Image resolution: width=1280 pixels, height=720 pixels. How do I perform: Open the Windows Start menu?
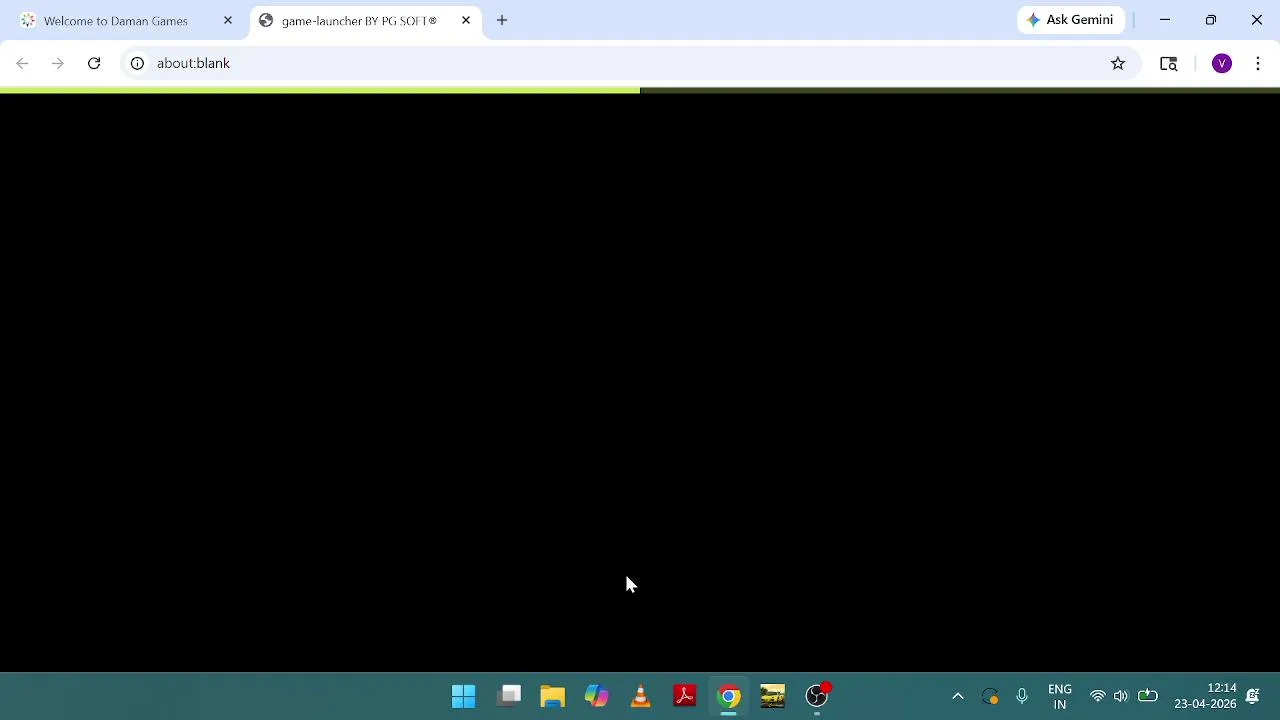point(464,696)
